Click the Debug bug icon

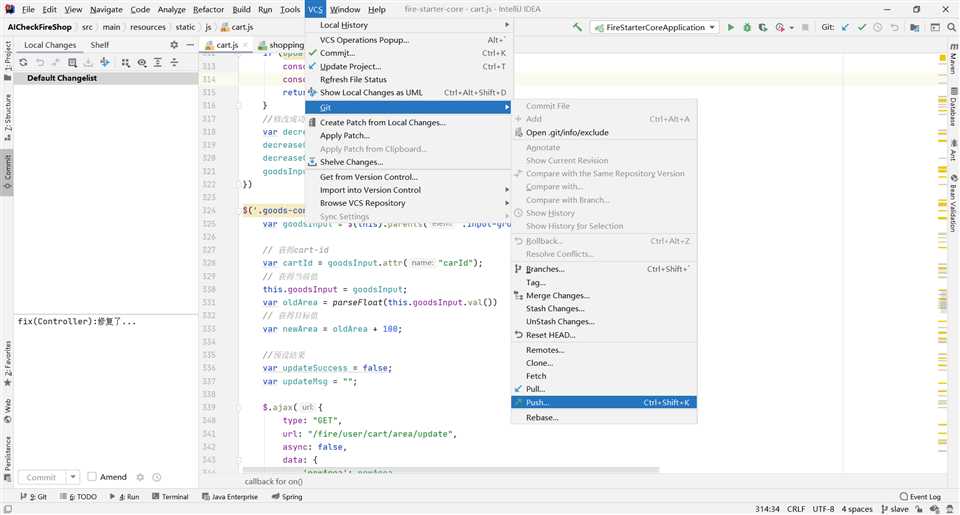[x=747, y=27]
